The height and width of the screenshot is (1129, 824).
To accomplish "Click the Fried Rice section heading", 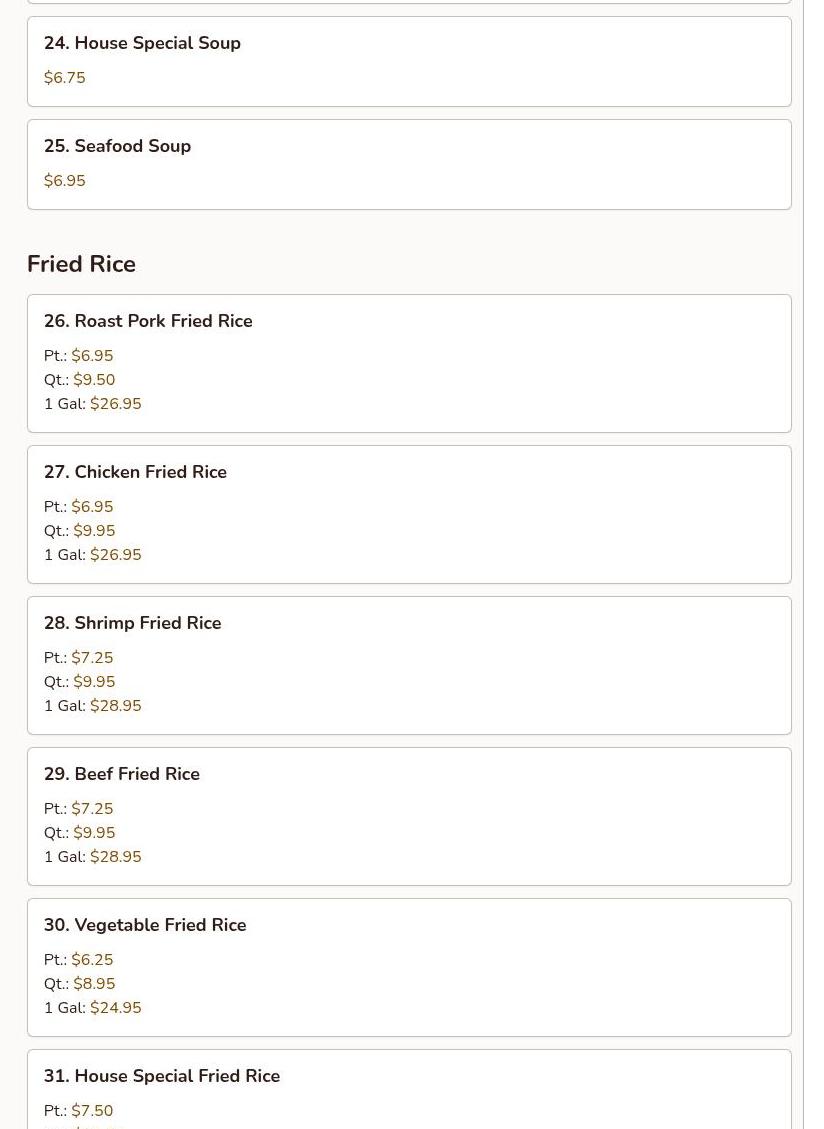I will pyautogui.click(x=81, y=264).
